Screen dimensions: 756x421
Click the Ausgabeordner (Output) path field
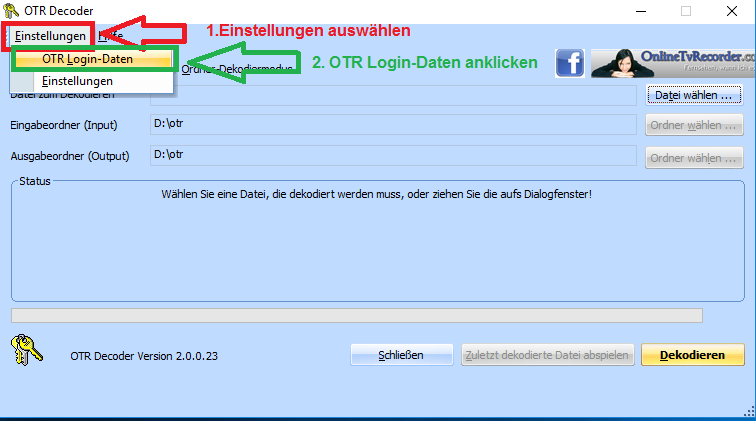(x=393, y=155)
